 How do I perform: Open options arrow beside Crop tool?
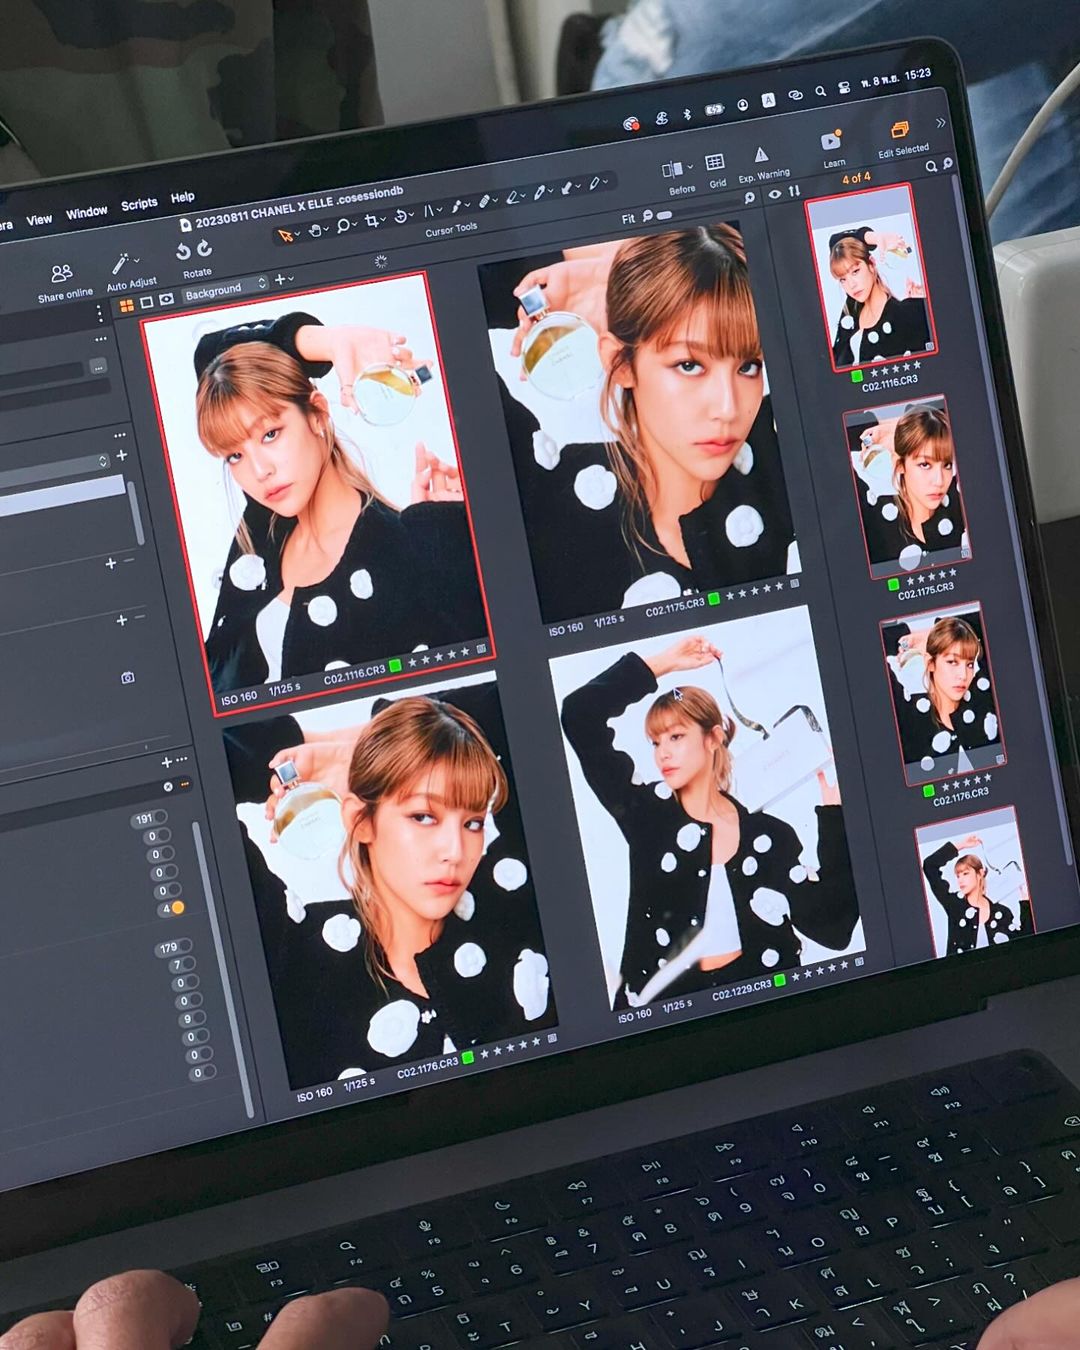pos(383,221)
